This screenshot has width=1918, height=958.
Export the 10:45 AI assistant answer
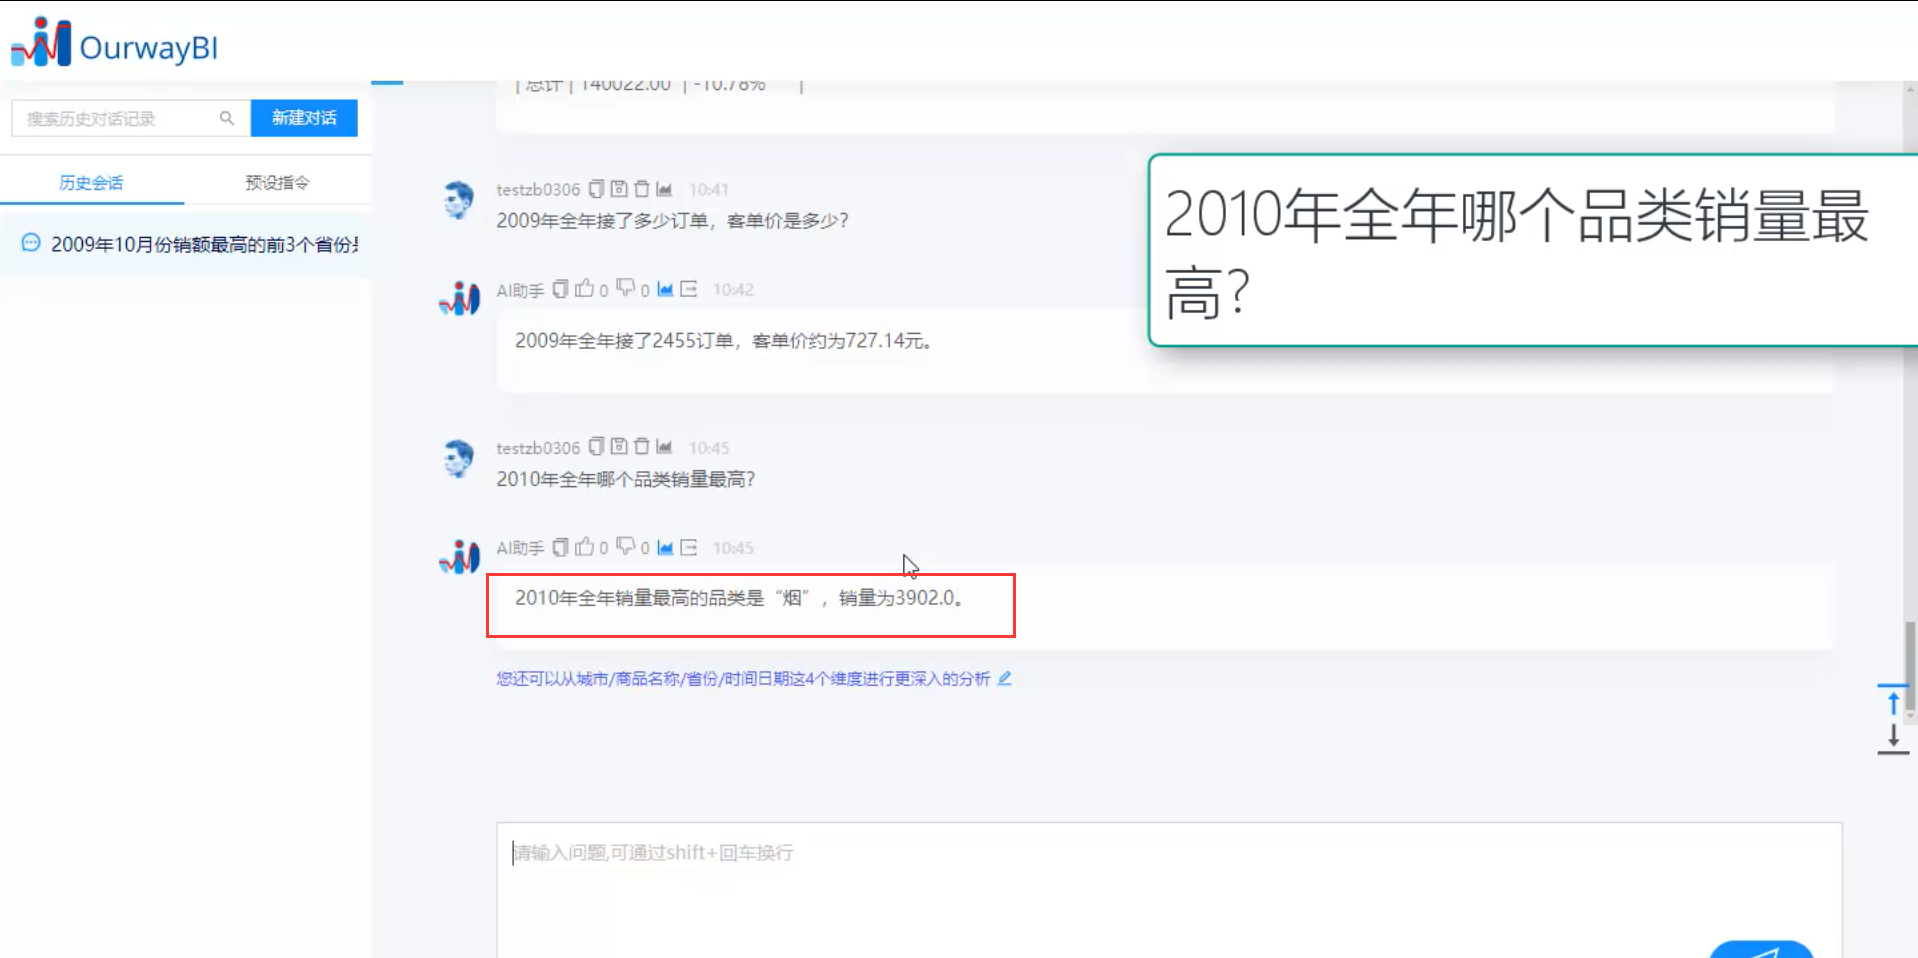(688, 547)
